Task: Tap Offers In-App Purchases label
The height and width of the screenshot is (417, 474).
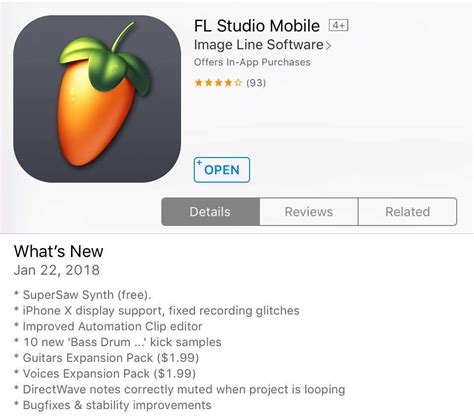Action: [252, 62]
